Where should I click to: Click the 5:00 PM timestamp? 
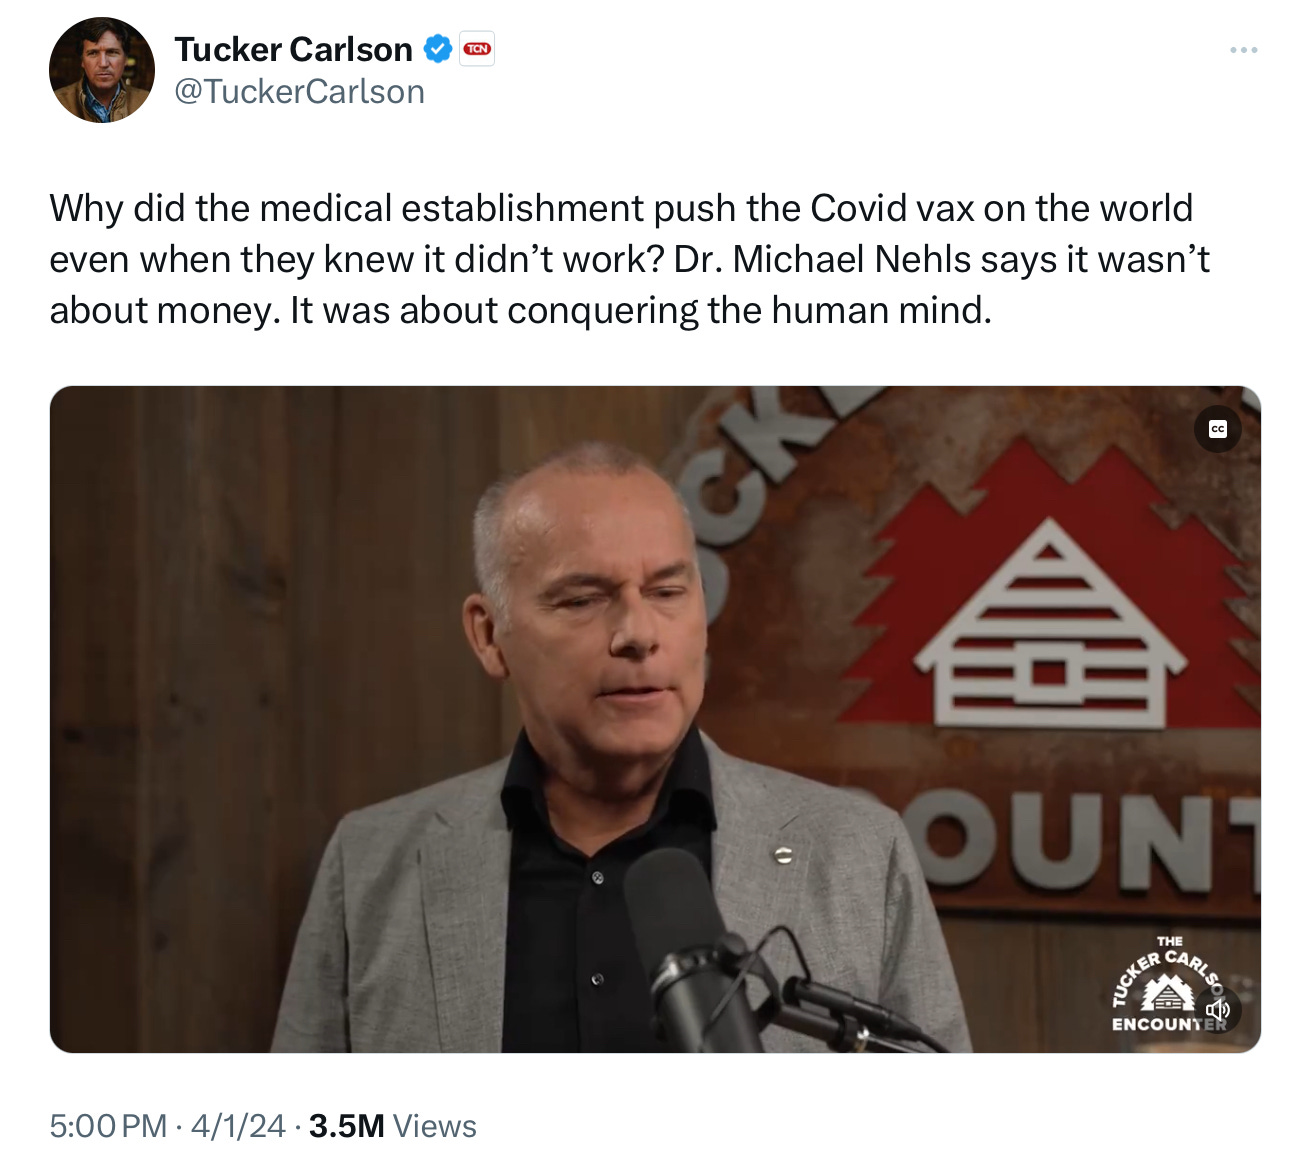tap(107, 1126)
